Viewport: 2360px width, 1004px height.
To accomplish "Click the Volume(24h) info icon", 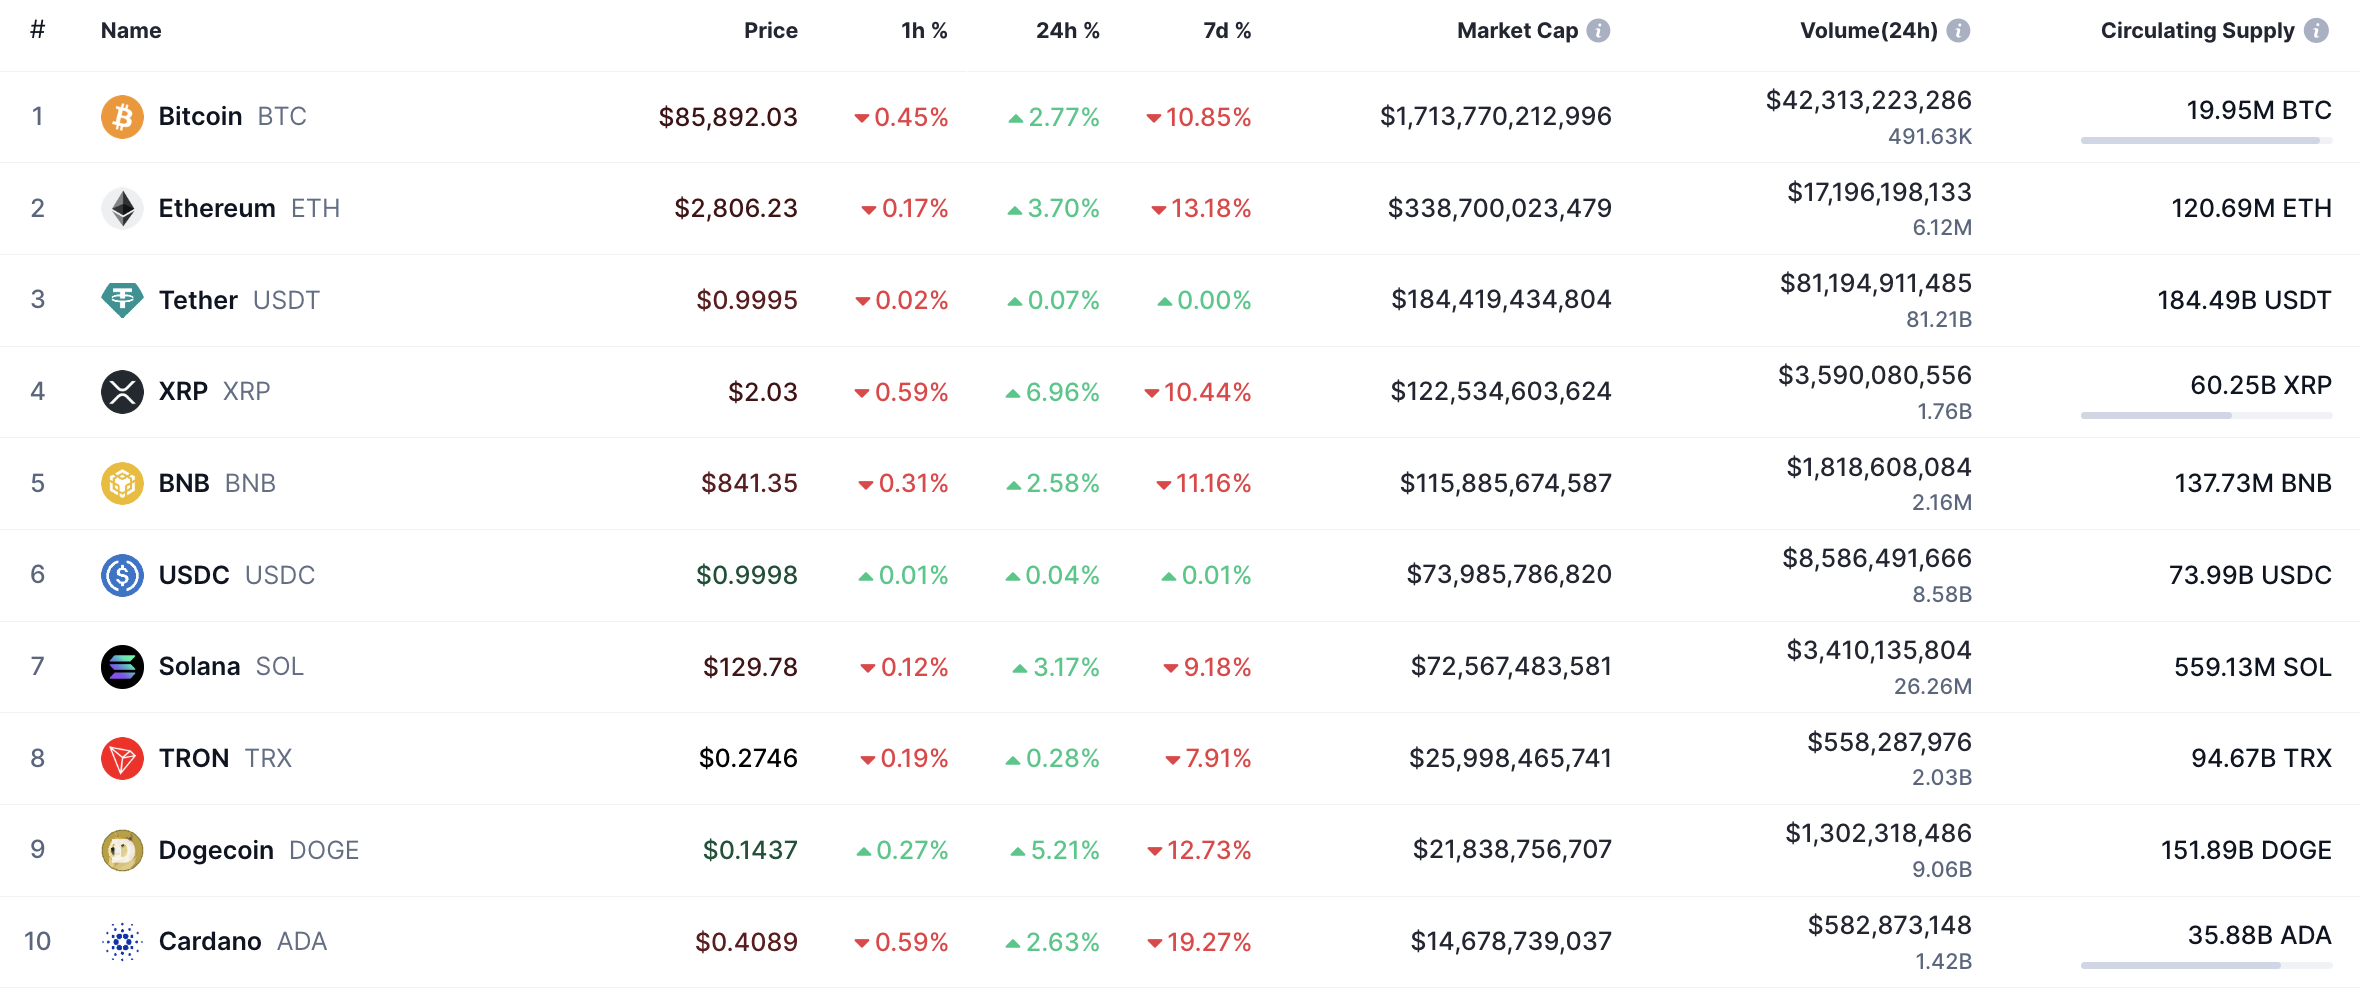I will click(x=1959, y=31).
